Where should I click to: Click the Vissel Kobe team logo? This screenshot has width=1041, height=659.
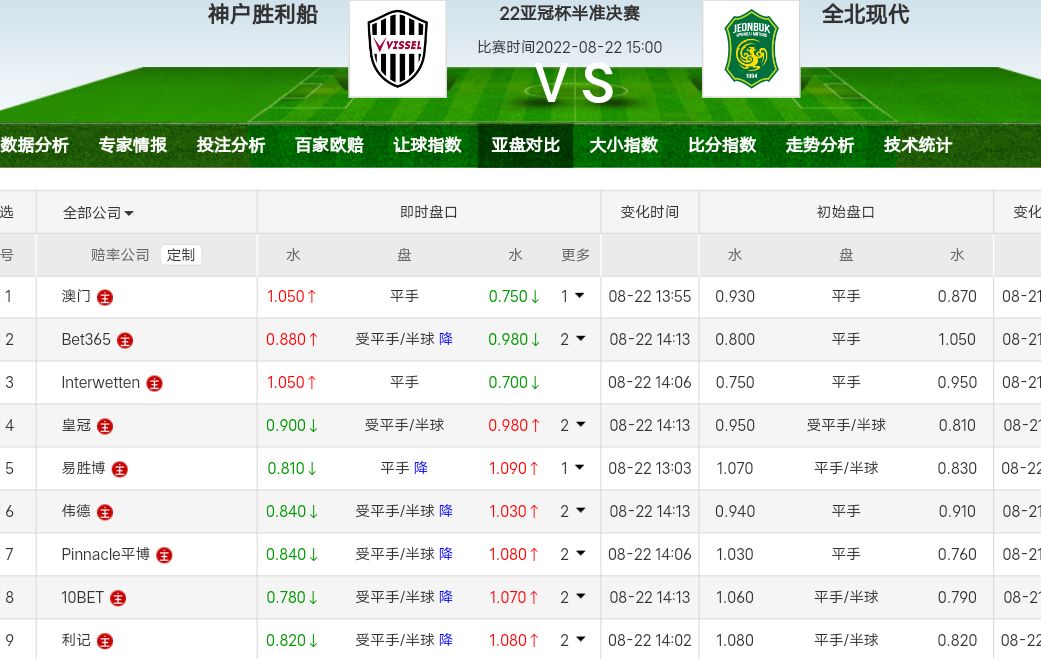pos(397,49)
